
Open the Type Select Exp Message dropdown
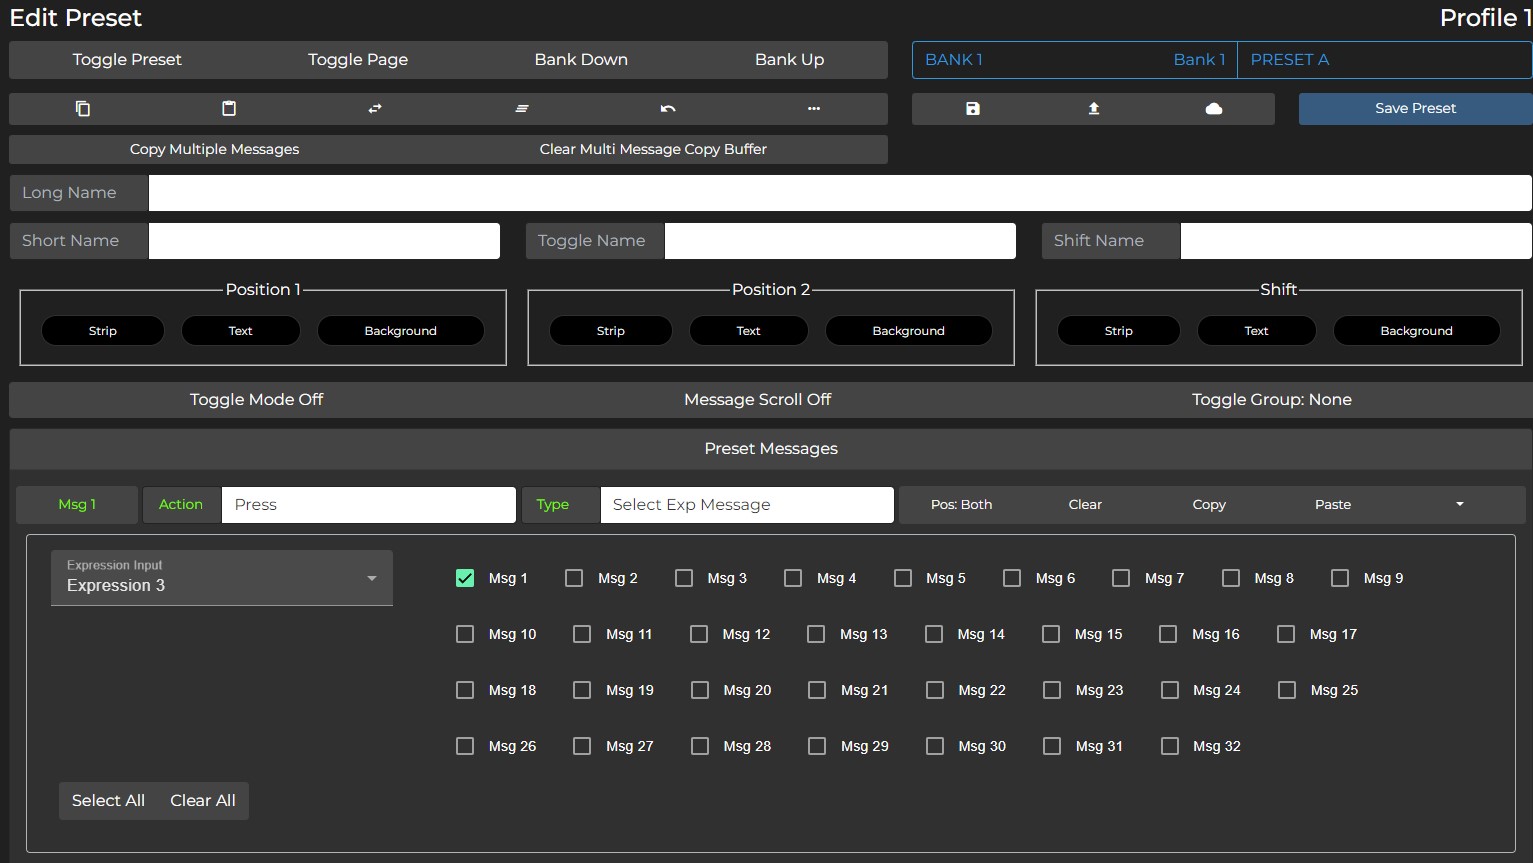tap(746, 505)
